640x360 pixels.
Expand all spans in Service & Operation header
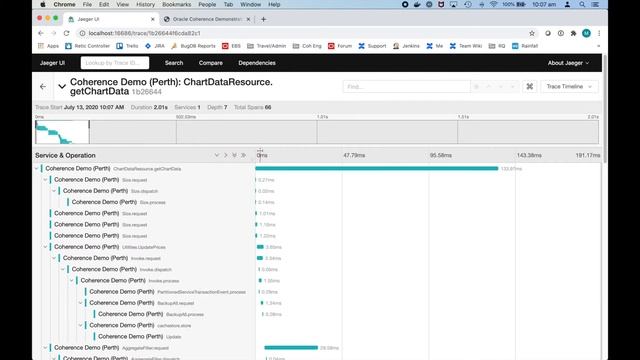234,156
